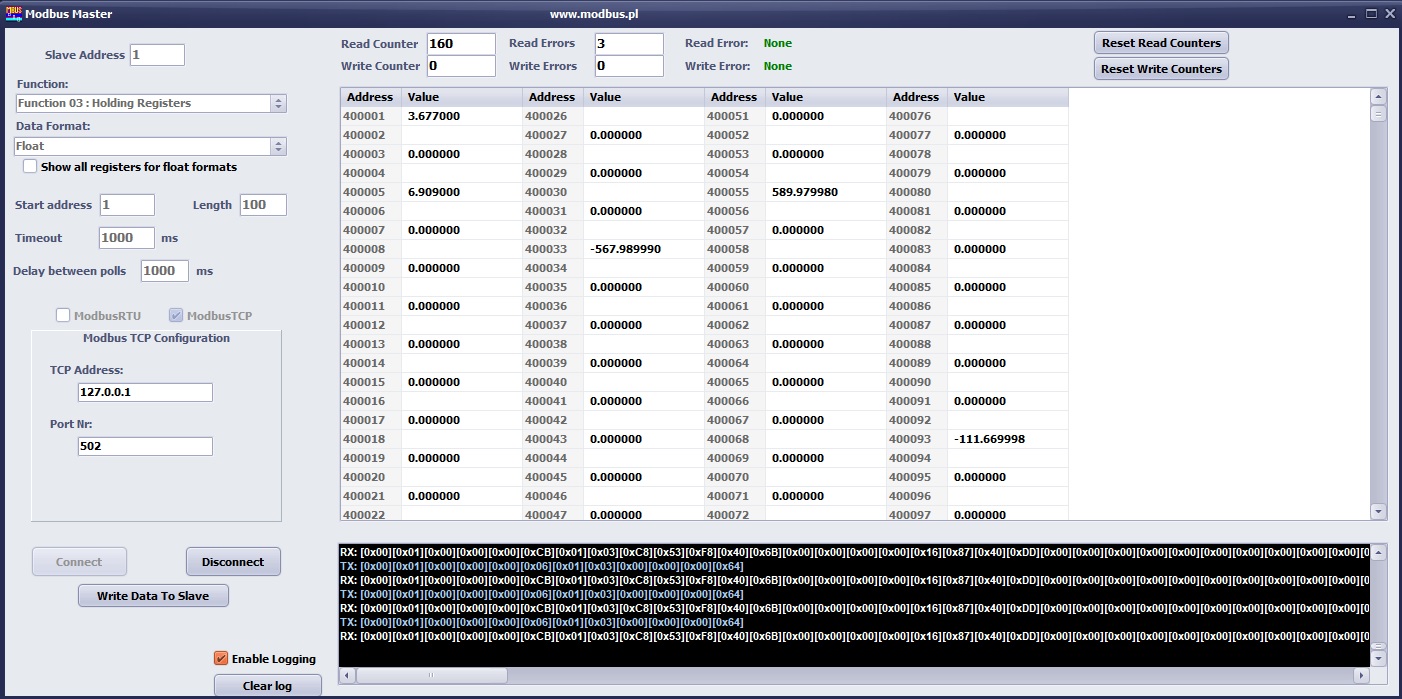
Task: Click the first Value column header
Action: [462, 97]
